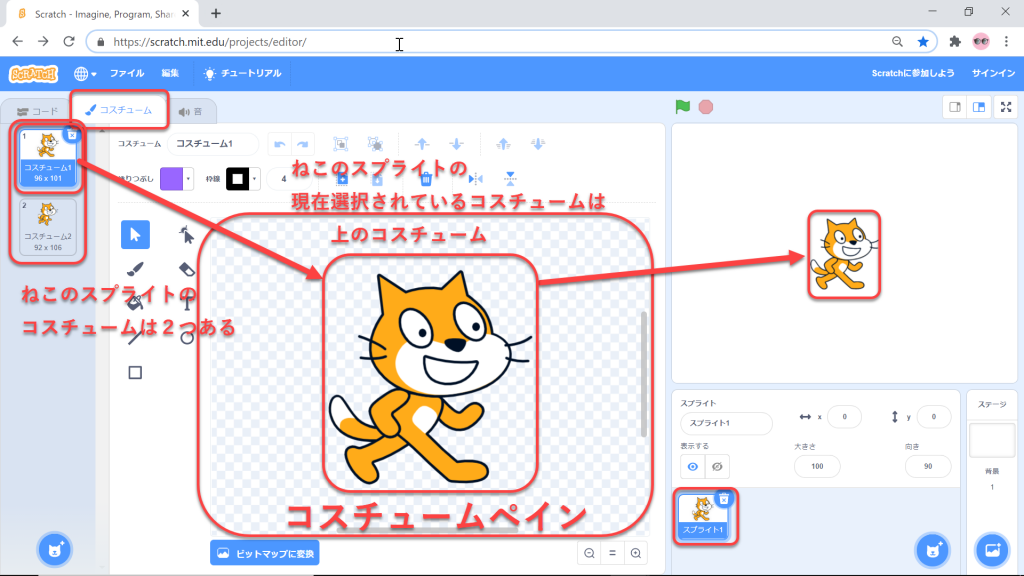1024x576 pixels.
Task: Click the Copy icon in paint toolbar
Action: [x=342, y=178]
